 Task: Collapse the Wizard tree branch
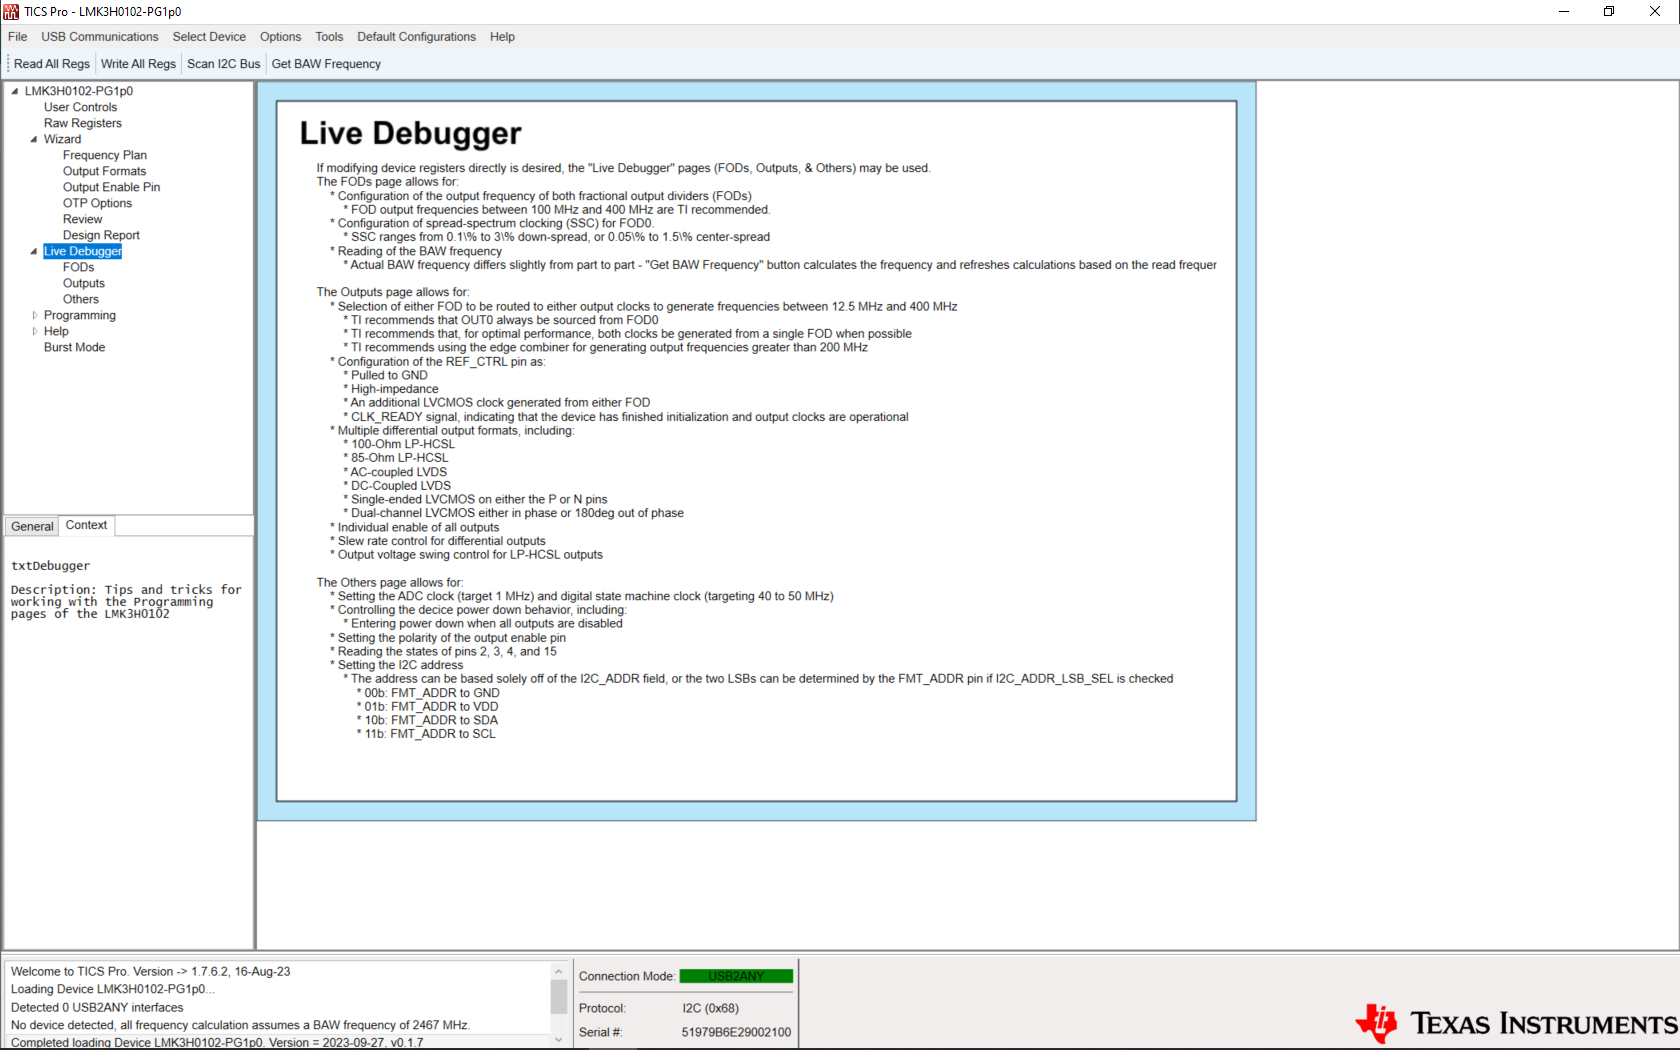34,139
